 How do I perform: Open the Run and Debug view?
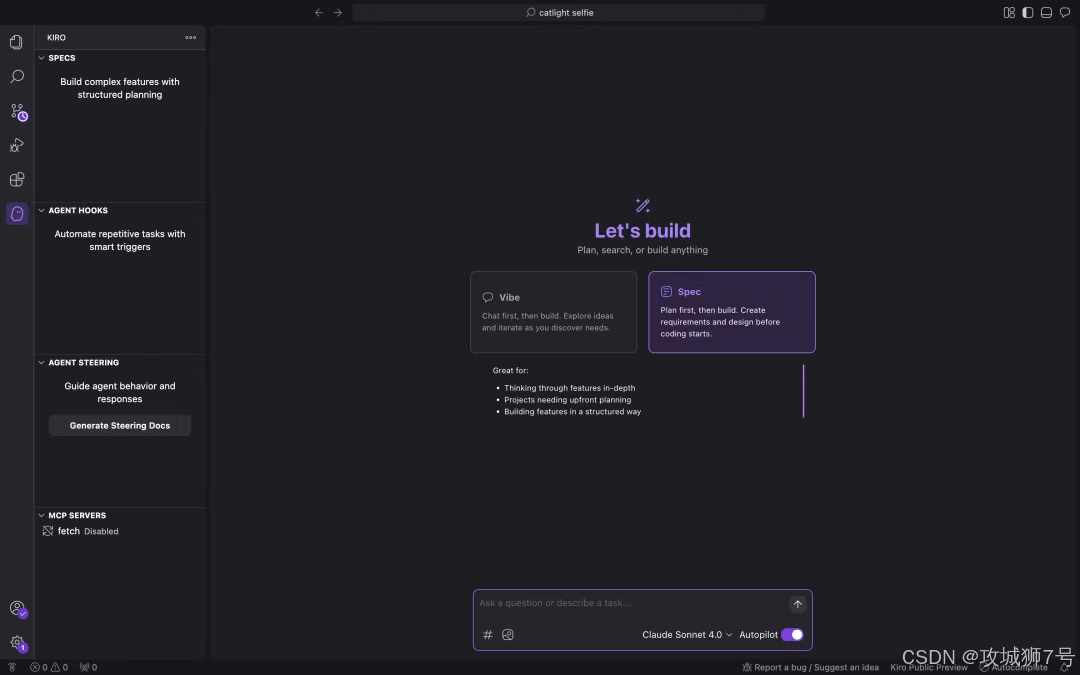pos(17,145)
